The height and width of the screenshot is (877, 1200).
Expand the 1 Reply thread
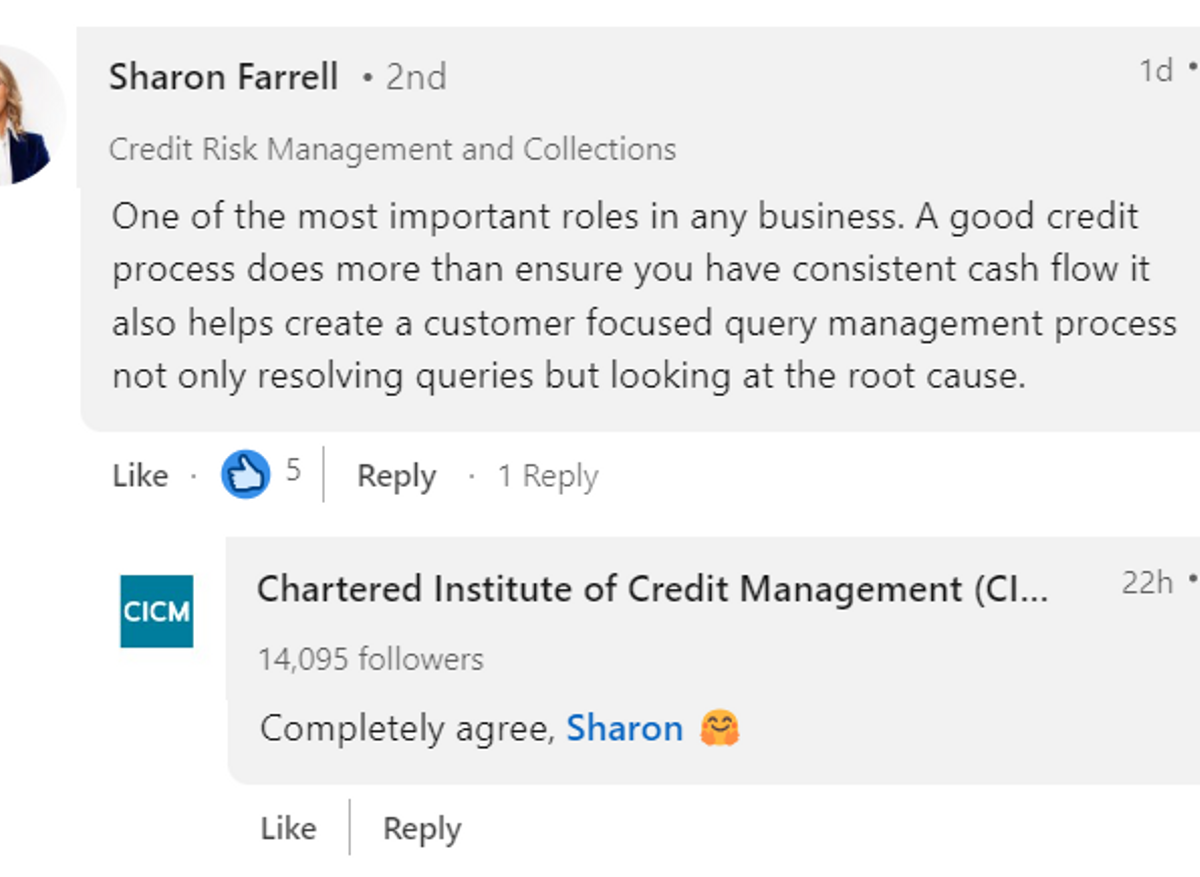click(548, 476)
